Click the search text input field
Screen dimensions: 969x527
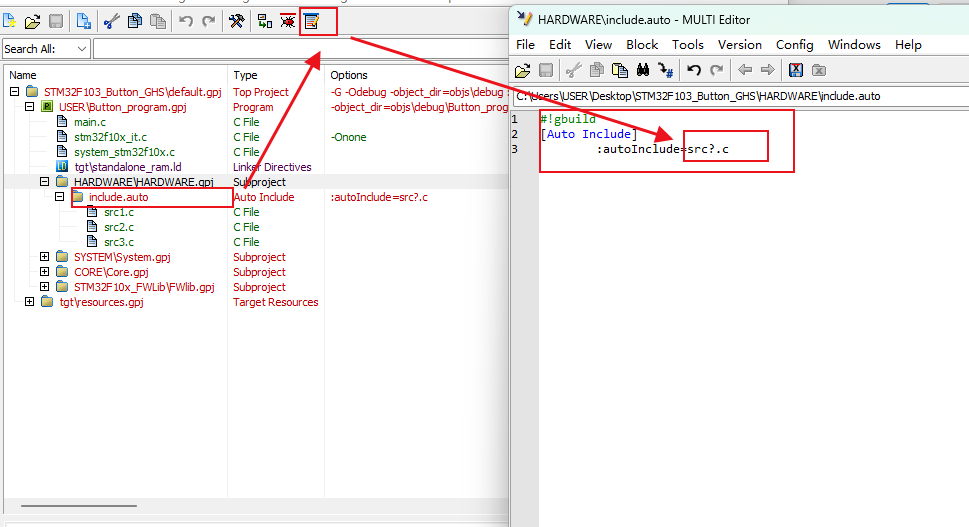pos(300,48)
